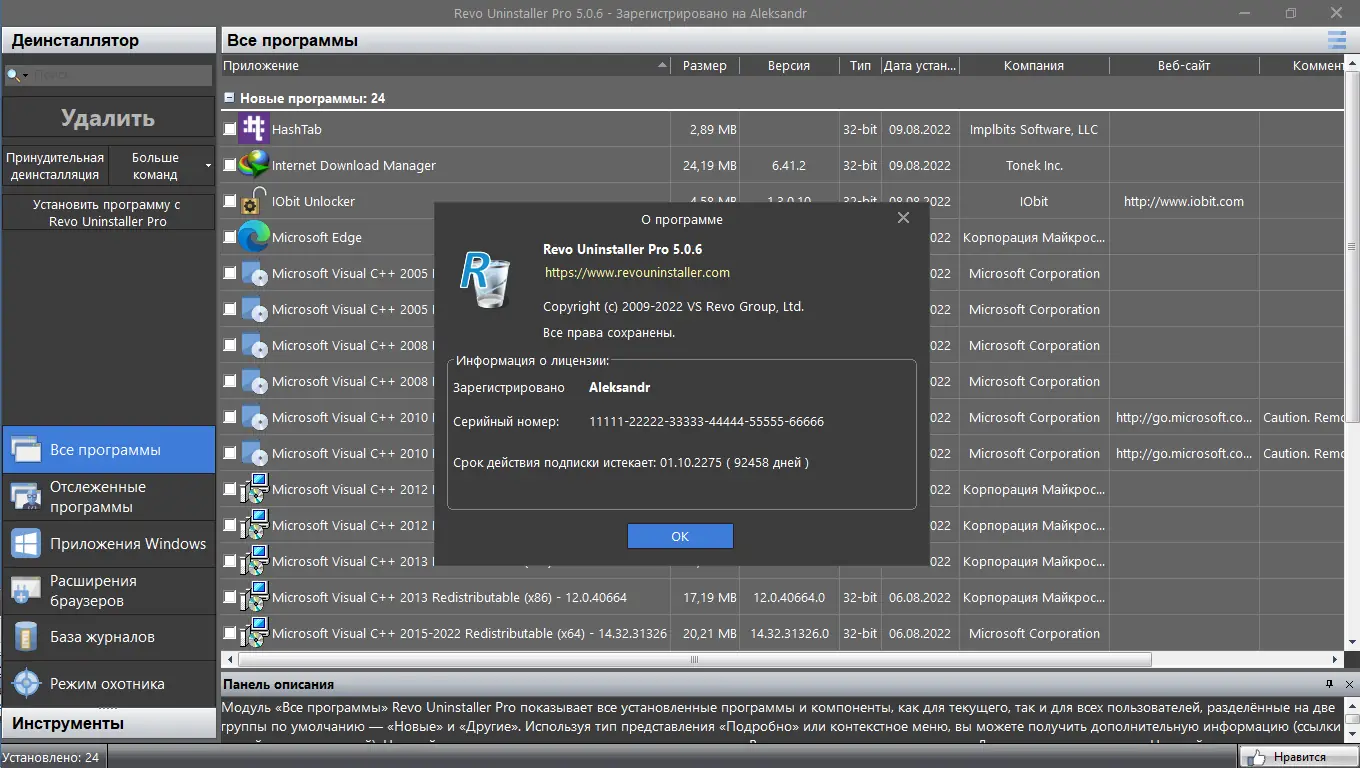
Task: Click the icon of Visual C++ 2013 (x86) 12.0.40664
Action: [x=255, y=597]
